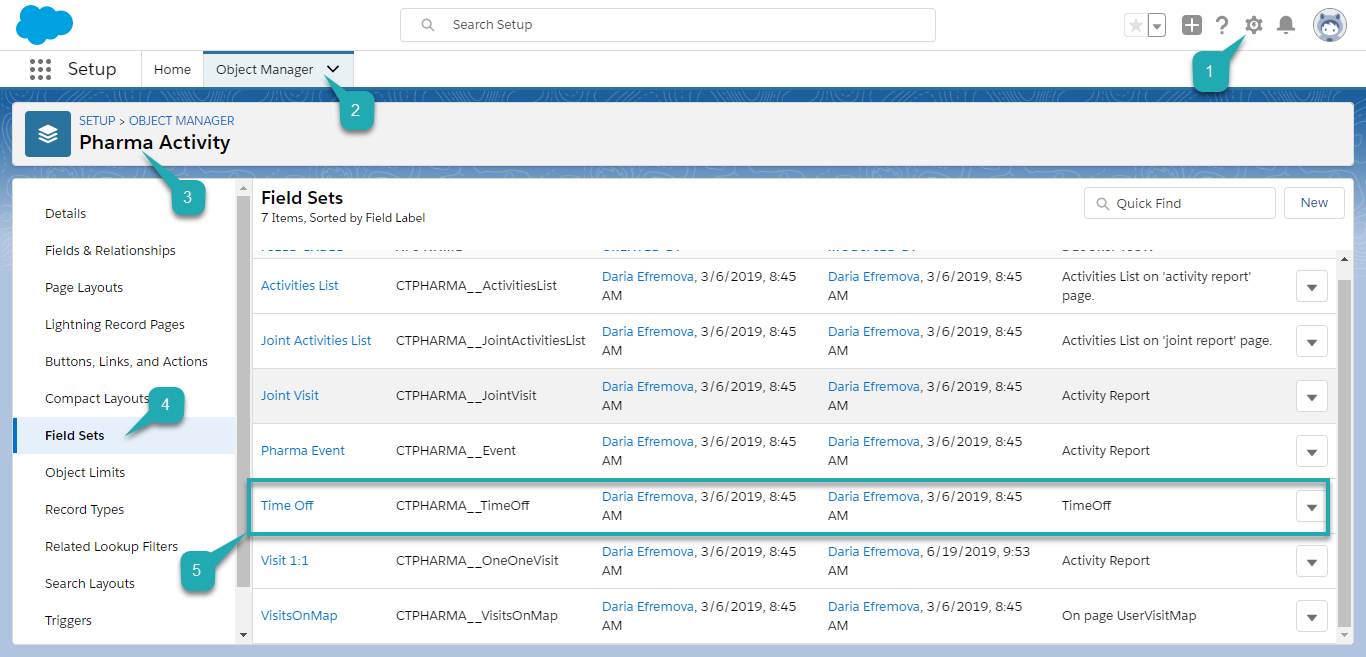
Task: Open the App Launcher grid icon
Action: pyautogui.click(x=40, y=69)
